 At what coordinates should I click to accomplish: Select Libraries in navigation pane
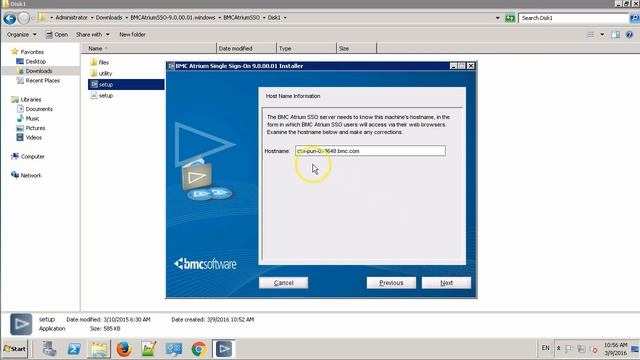pos(27,99)
